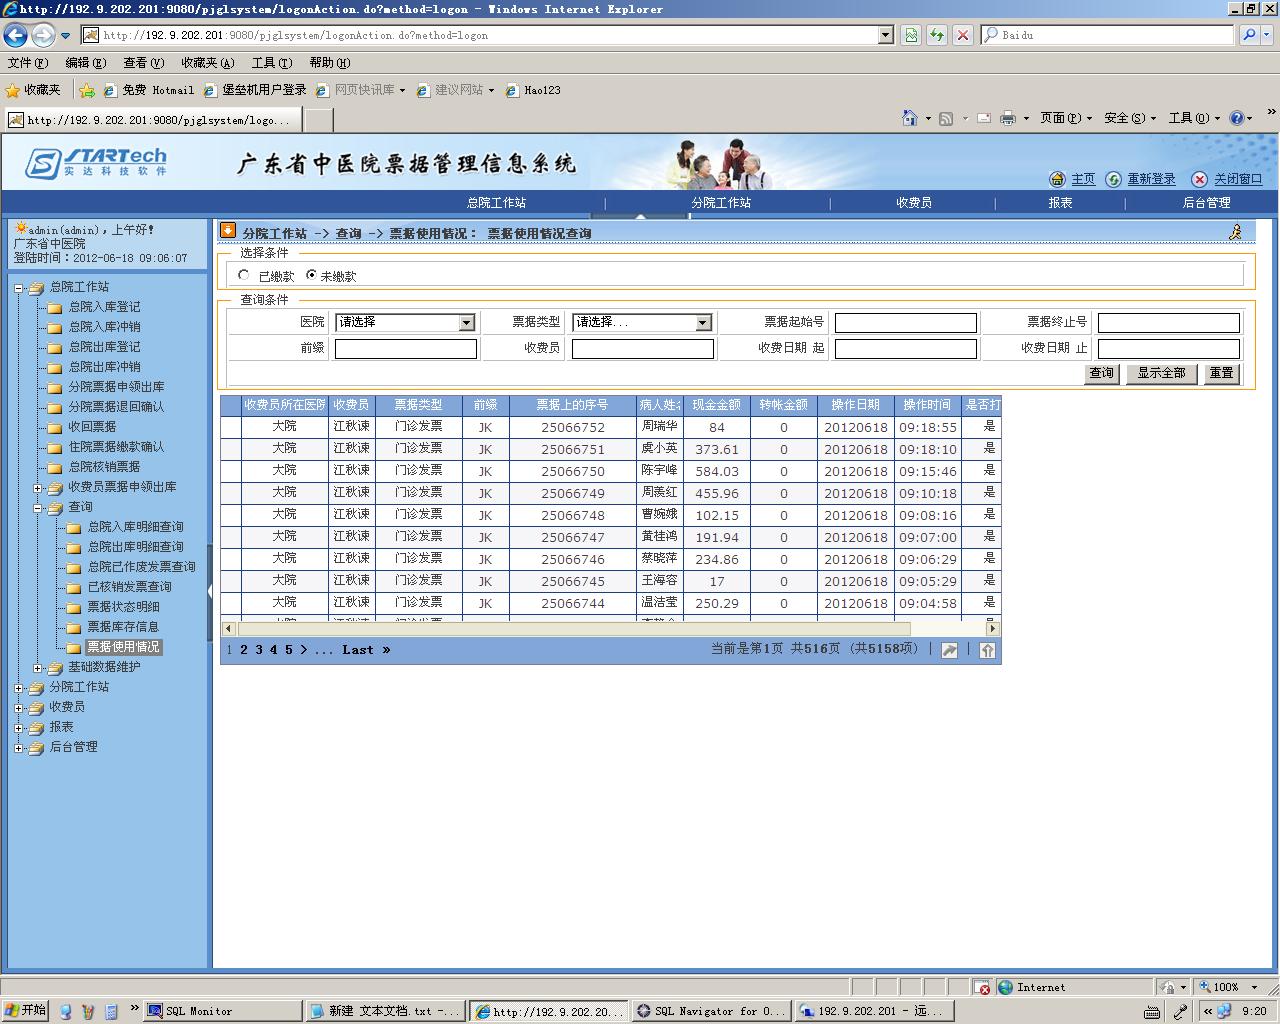Open the address bar URL dropdown arrow
Image resolution: width=1280 pixels, height=1024 pixels.
(885, 35)
